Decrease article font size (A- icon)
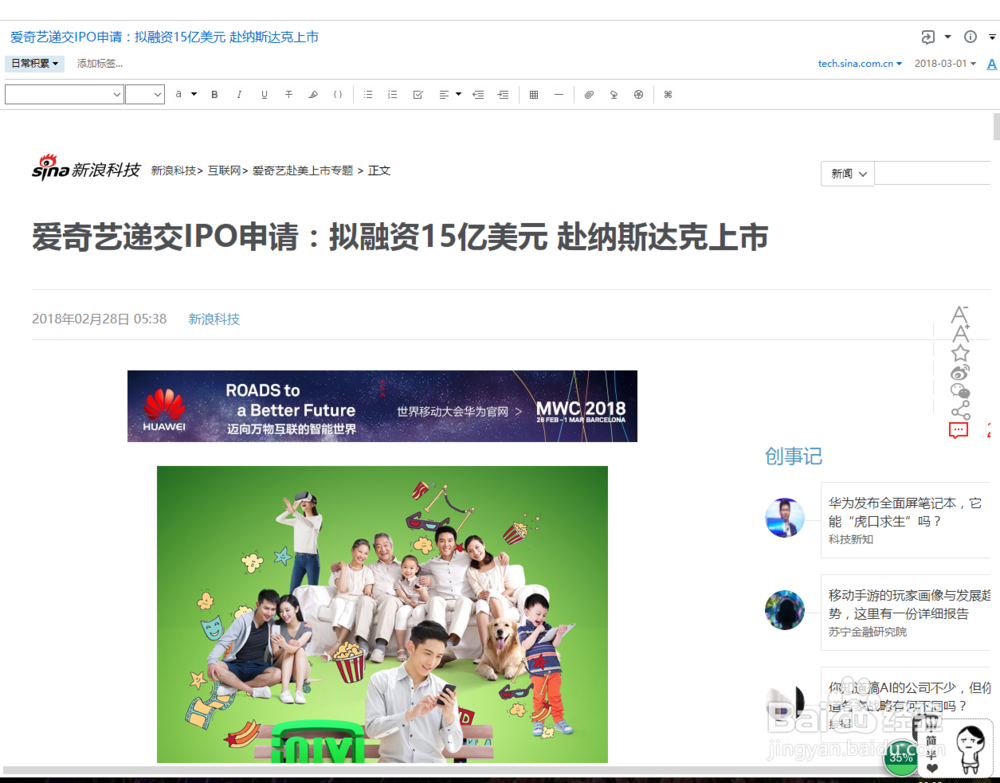 (960, 314)
